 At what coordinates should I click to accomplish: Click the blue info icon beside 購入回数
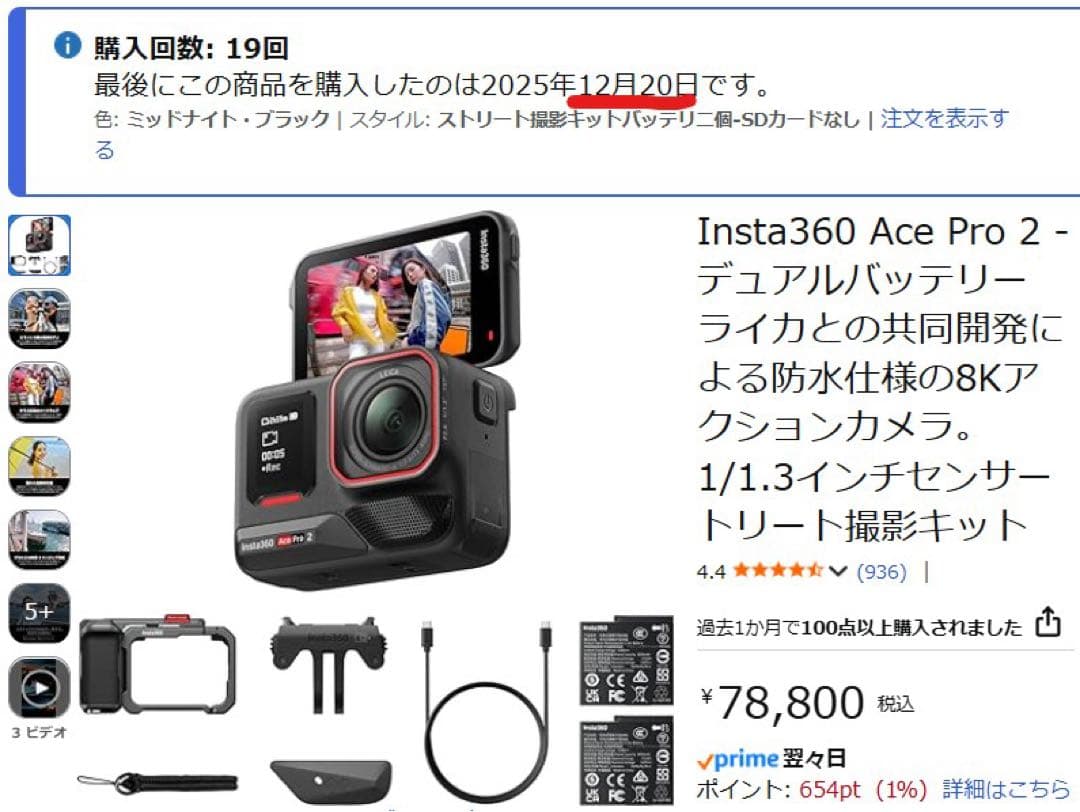68,46
